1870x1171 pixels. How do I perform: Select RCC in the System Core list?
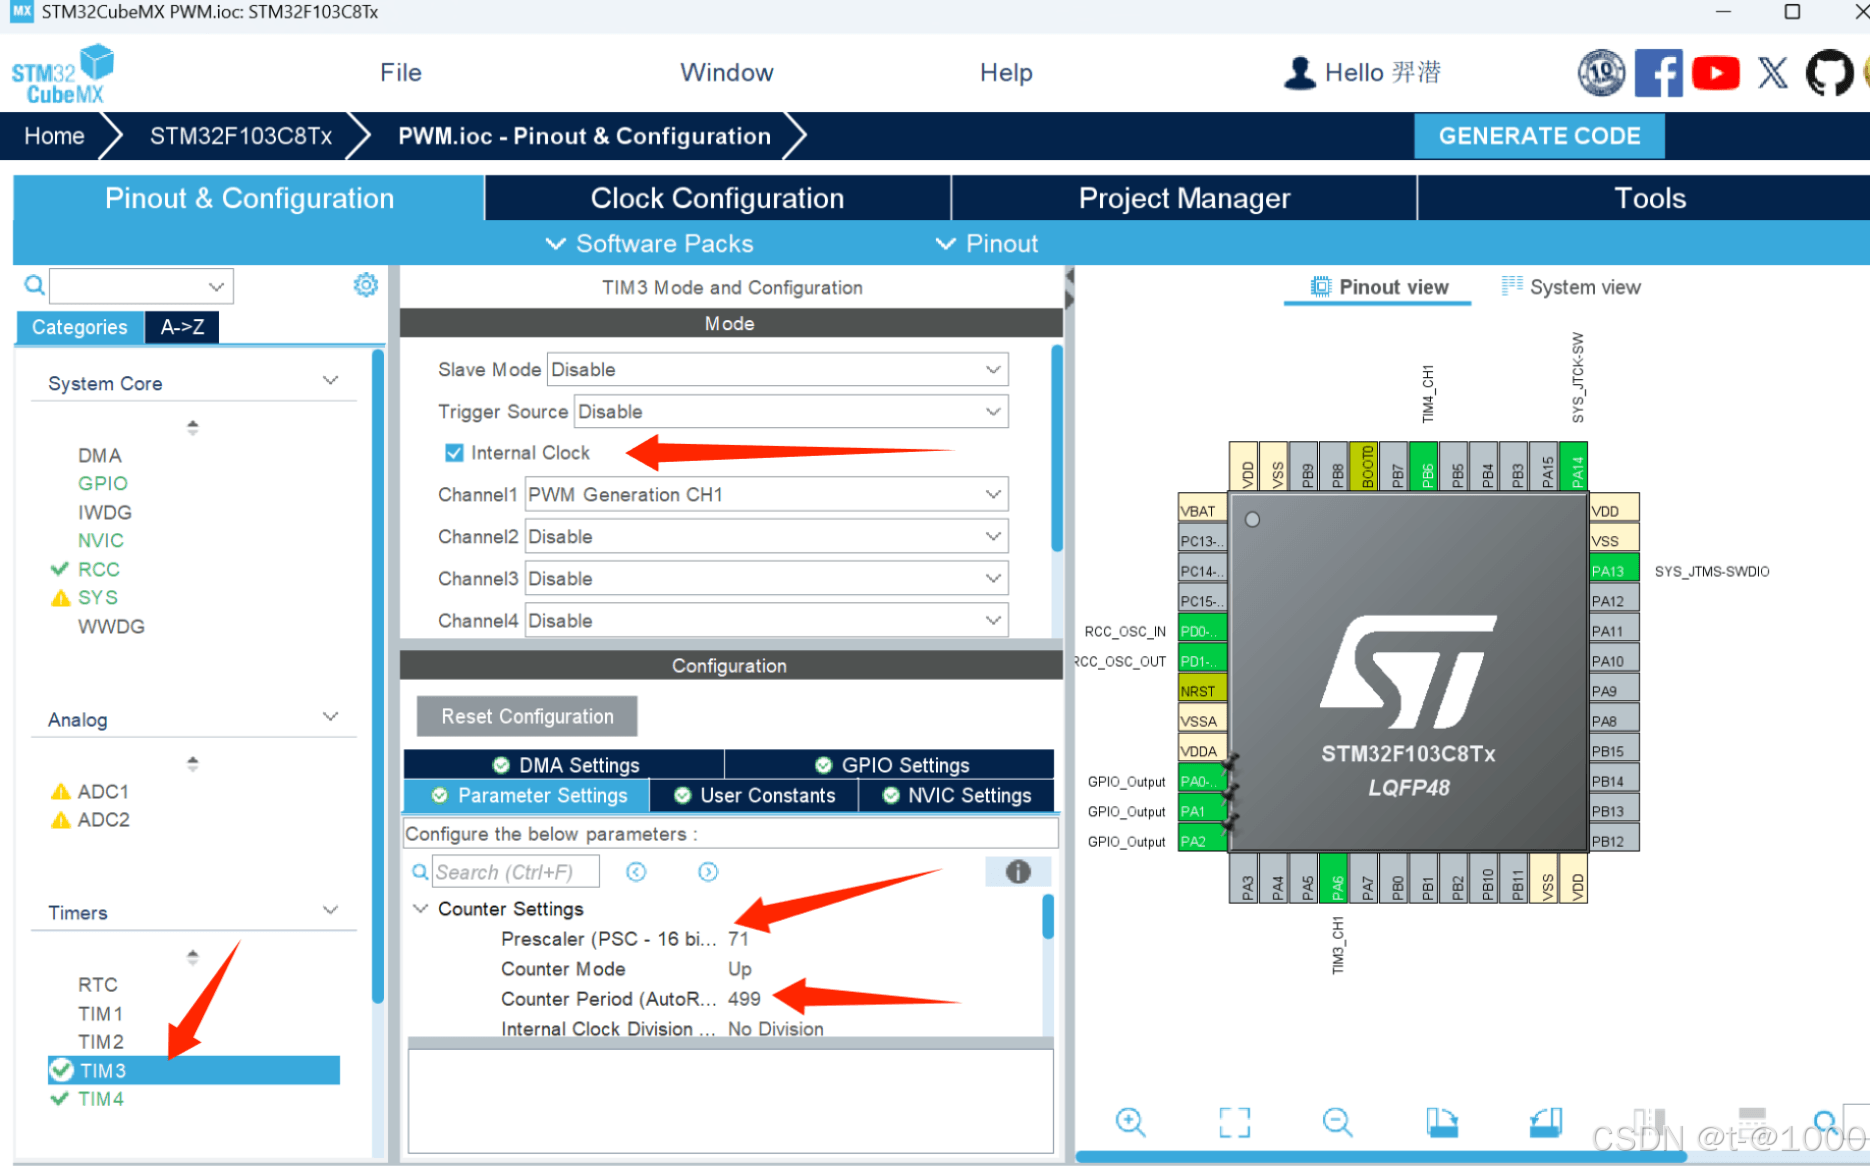click(98, 569)
